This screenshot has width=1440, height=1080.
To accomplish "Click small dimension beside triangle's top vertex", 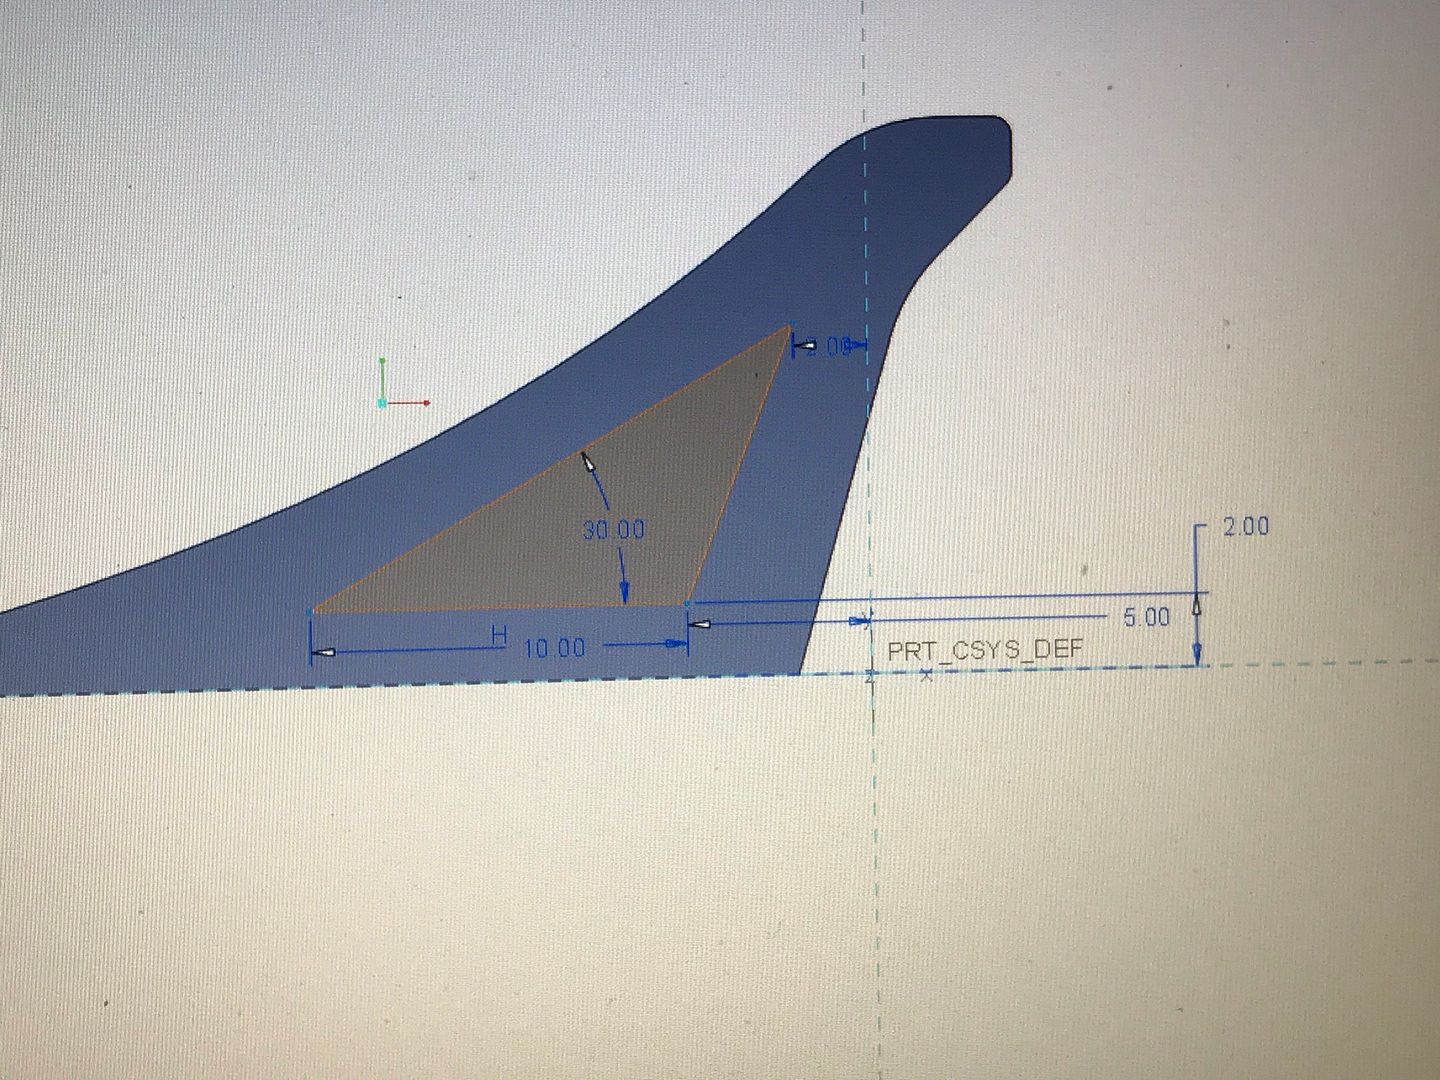I will (x=829, y=347).
